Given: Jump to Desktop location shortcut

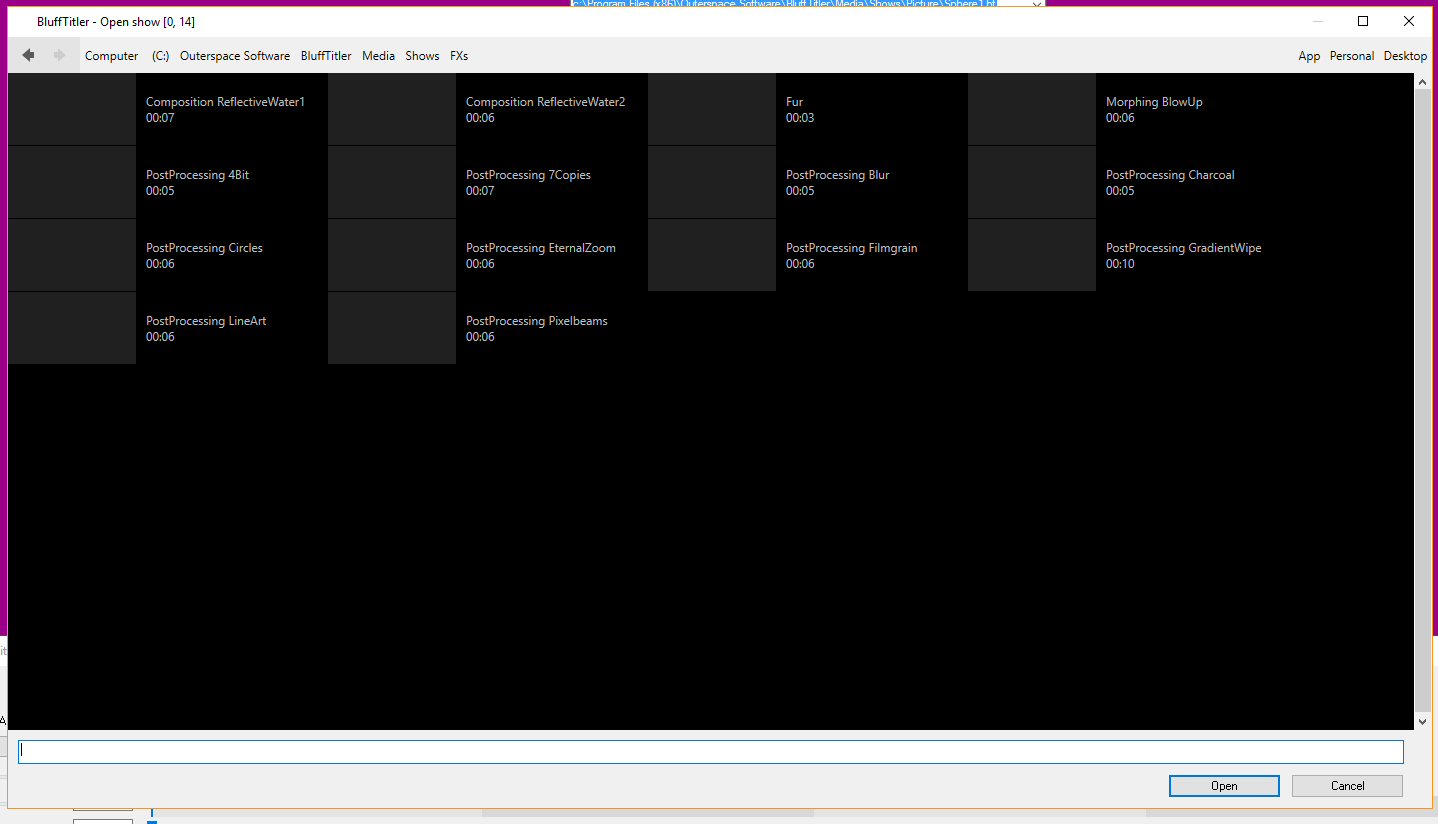Looking at the screenshot, I should coord(1405,56).
